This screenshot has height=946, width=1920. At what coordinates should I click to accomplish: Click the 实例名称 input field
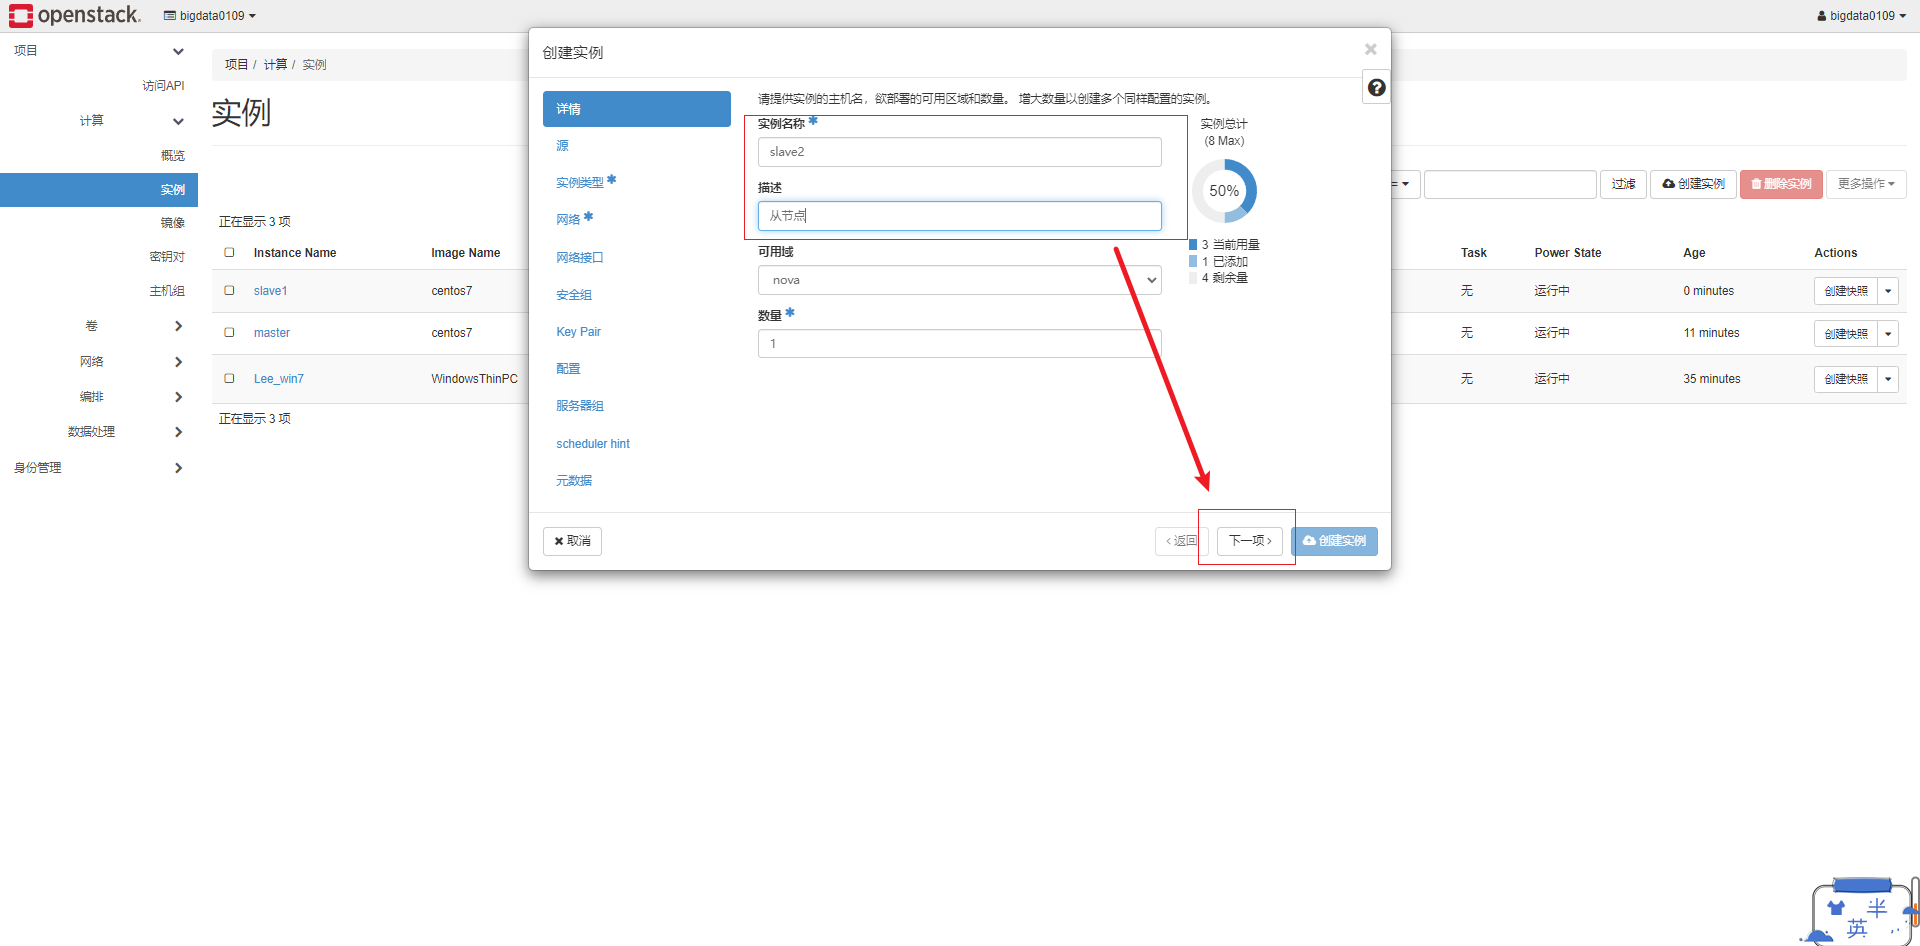(x=959, y=152)
